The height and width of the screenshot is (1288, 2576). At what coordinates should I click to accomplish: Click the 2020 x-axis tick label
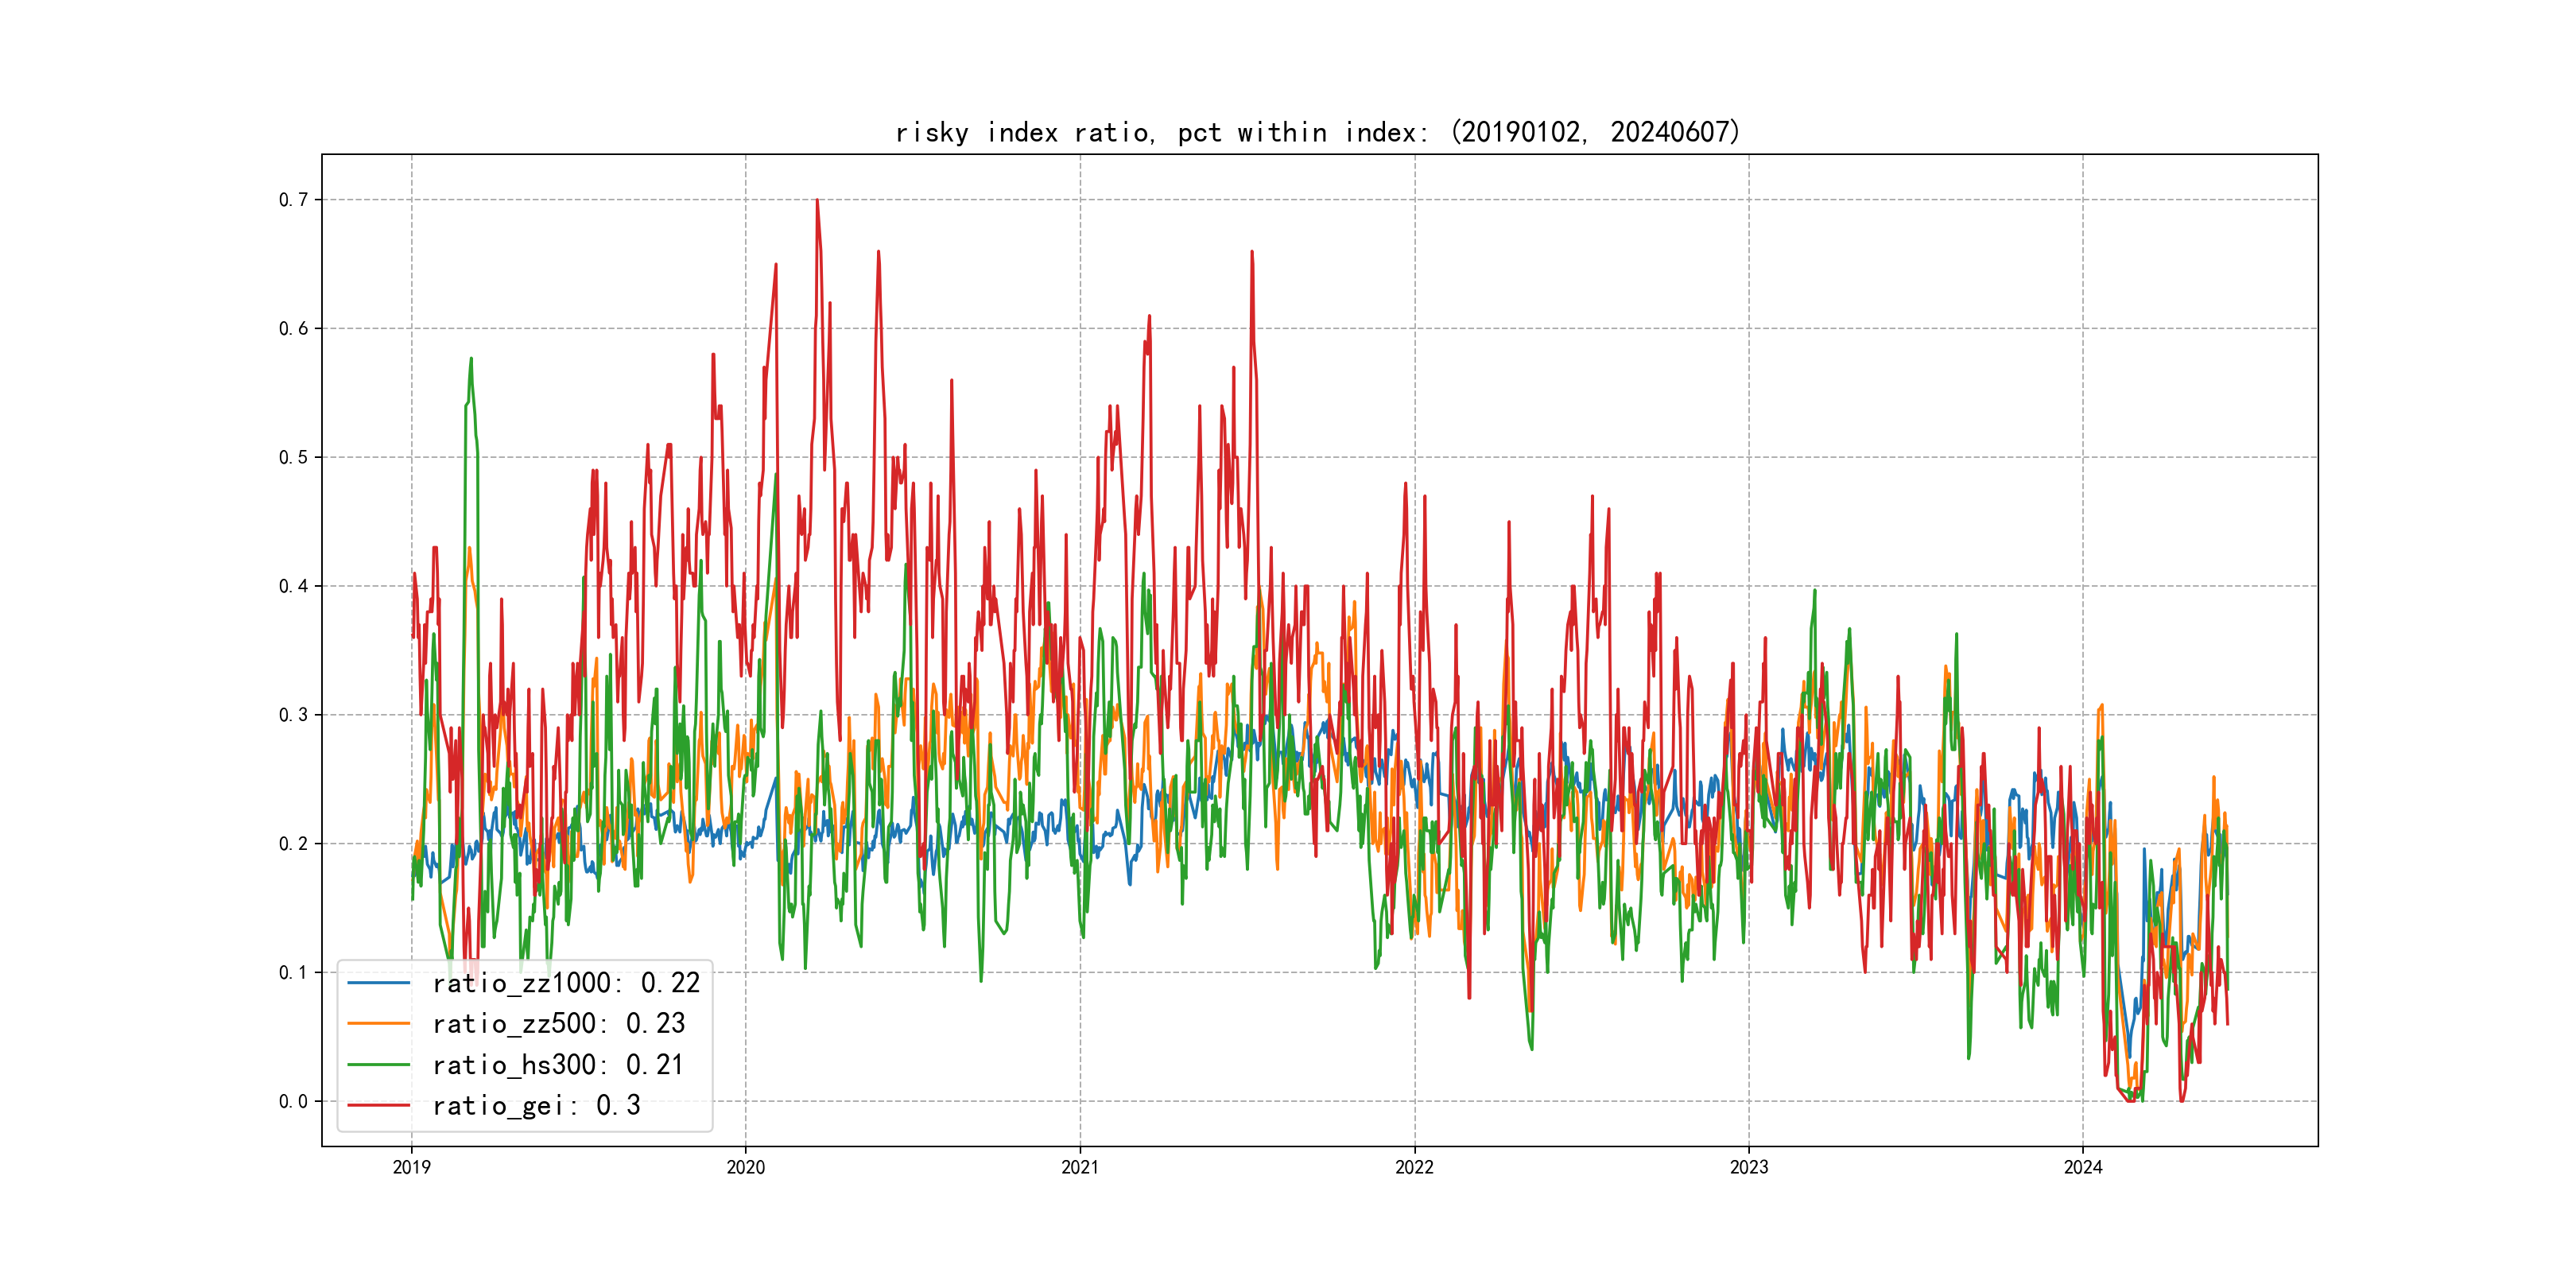(x=745, y=1167)
